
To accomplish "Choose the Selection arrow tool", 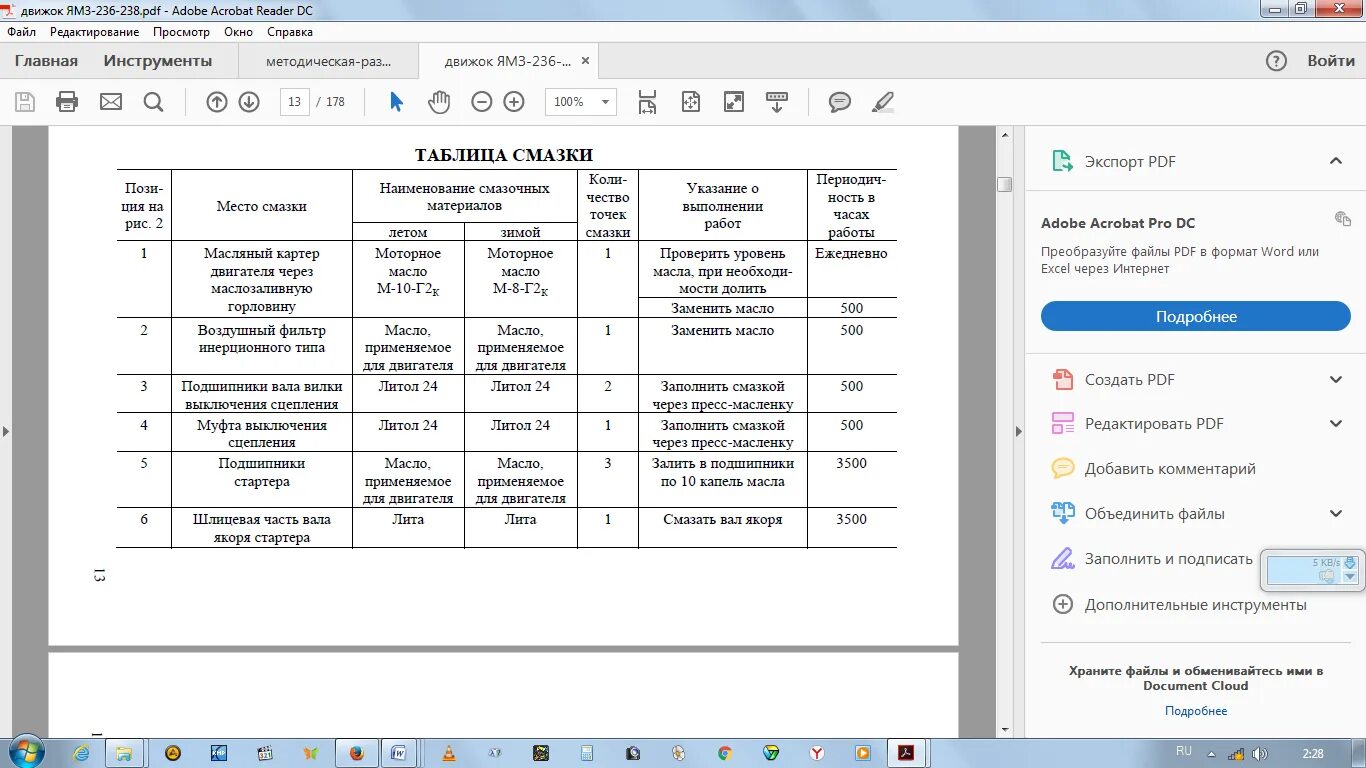I will (396, 102).
